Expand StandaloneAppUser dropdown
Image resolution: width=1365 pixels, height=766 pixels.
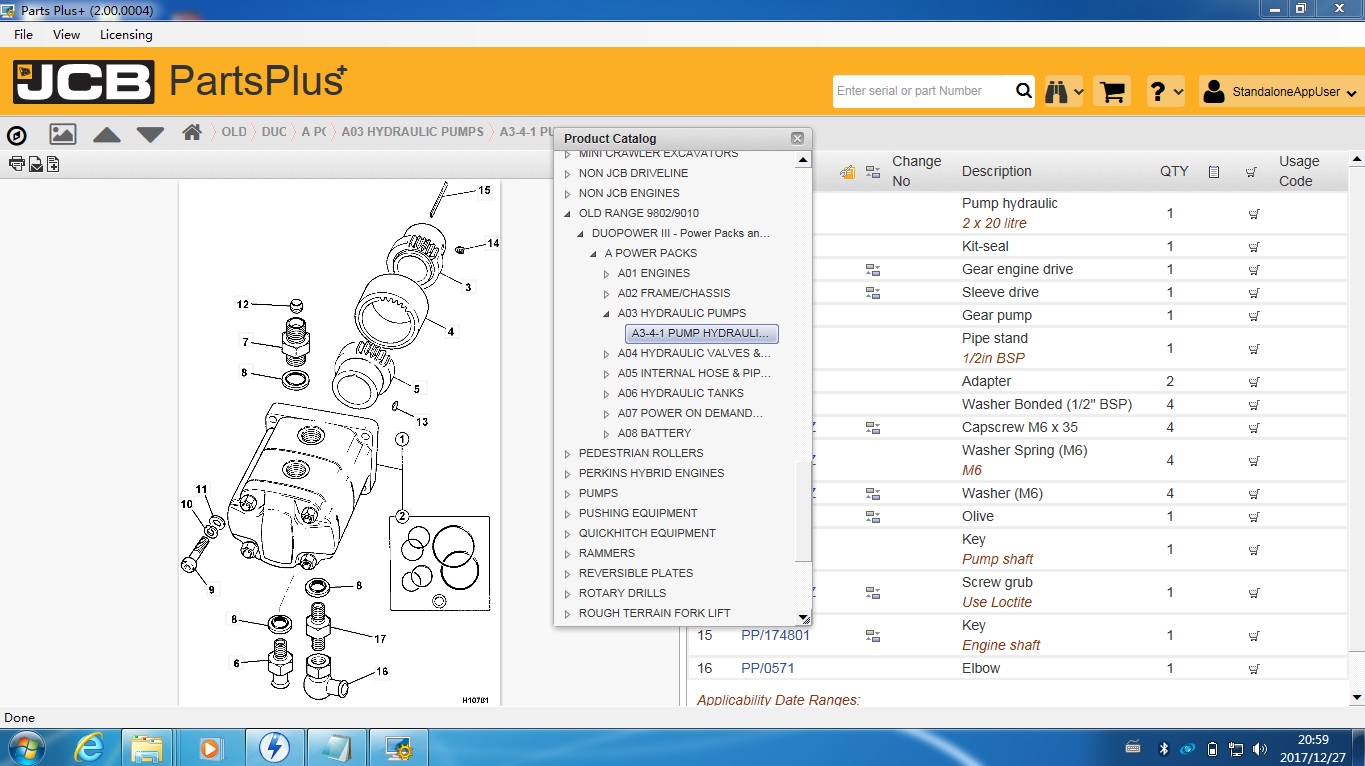[1352, 93]
